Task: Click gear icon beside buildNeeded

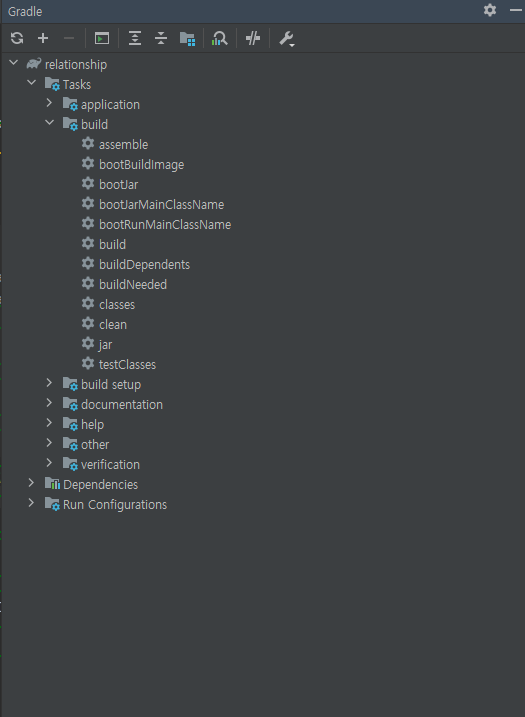Action: pyautogui.click(x=88, y=284)
